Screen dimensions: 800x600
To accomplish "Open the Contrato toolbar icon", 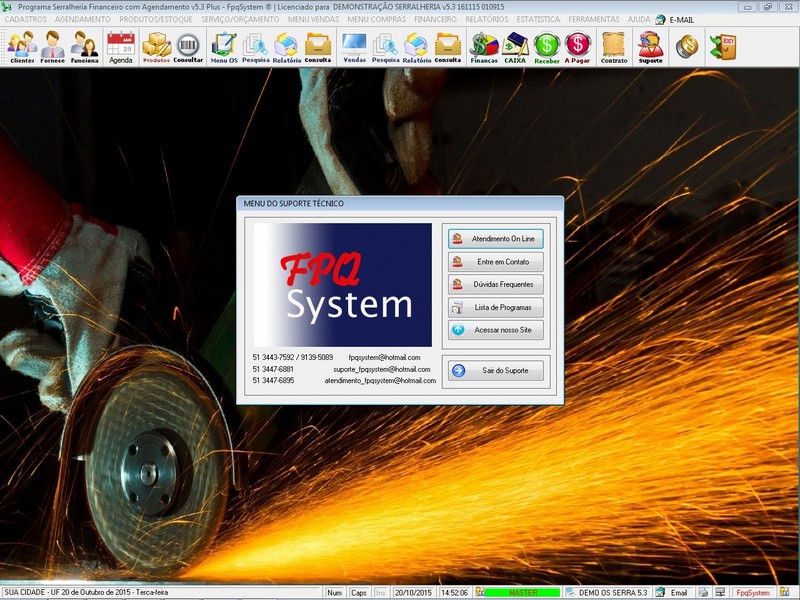I will click(x=614, y=46).
